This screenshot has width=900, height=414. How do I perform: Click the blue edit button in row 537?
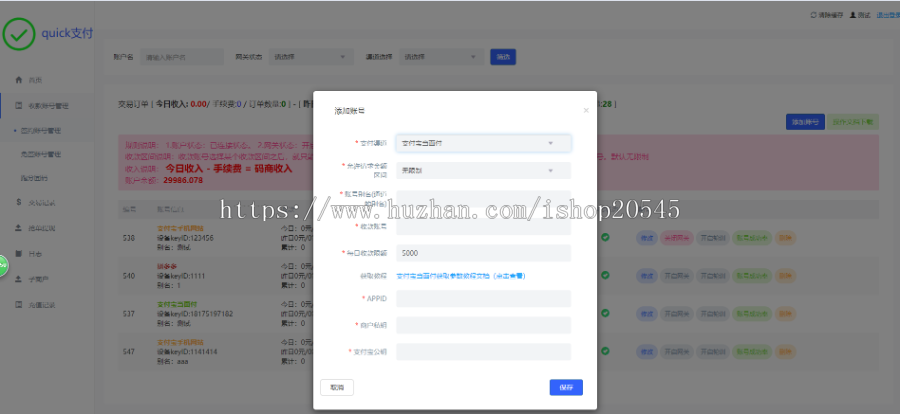(647, 314)
